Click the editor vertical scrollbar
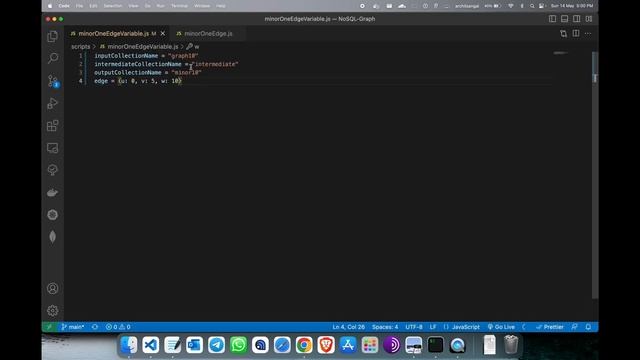This screenshot has width=640, height=360. 595,176
